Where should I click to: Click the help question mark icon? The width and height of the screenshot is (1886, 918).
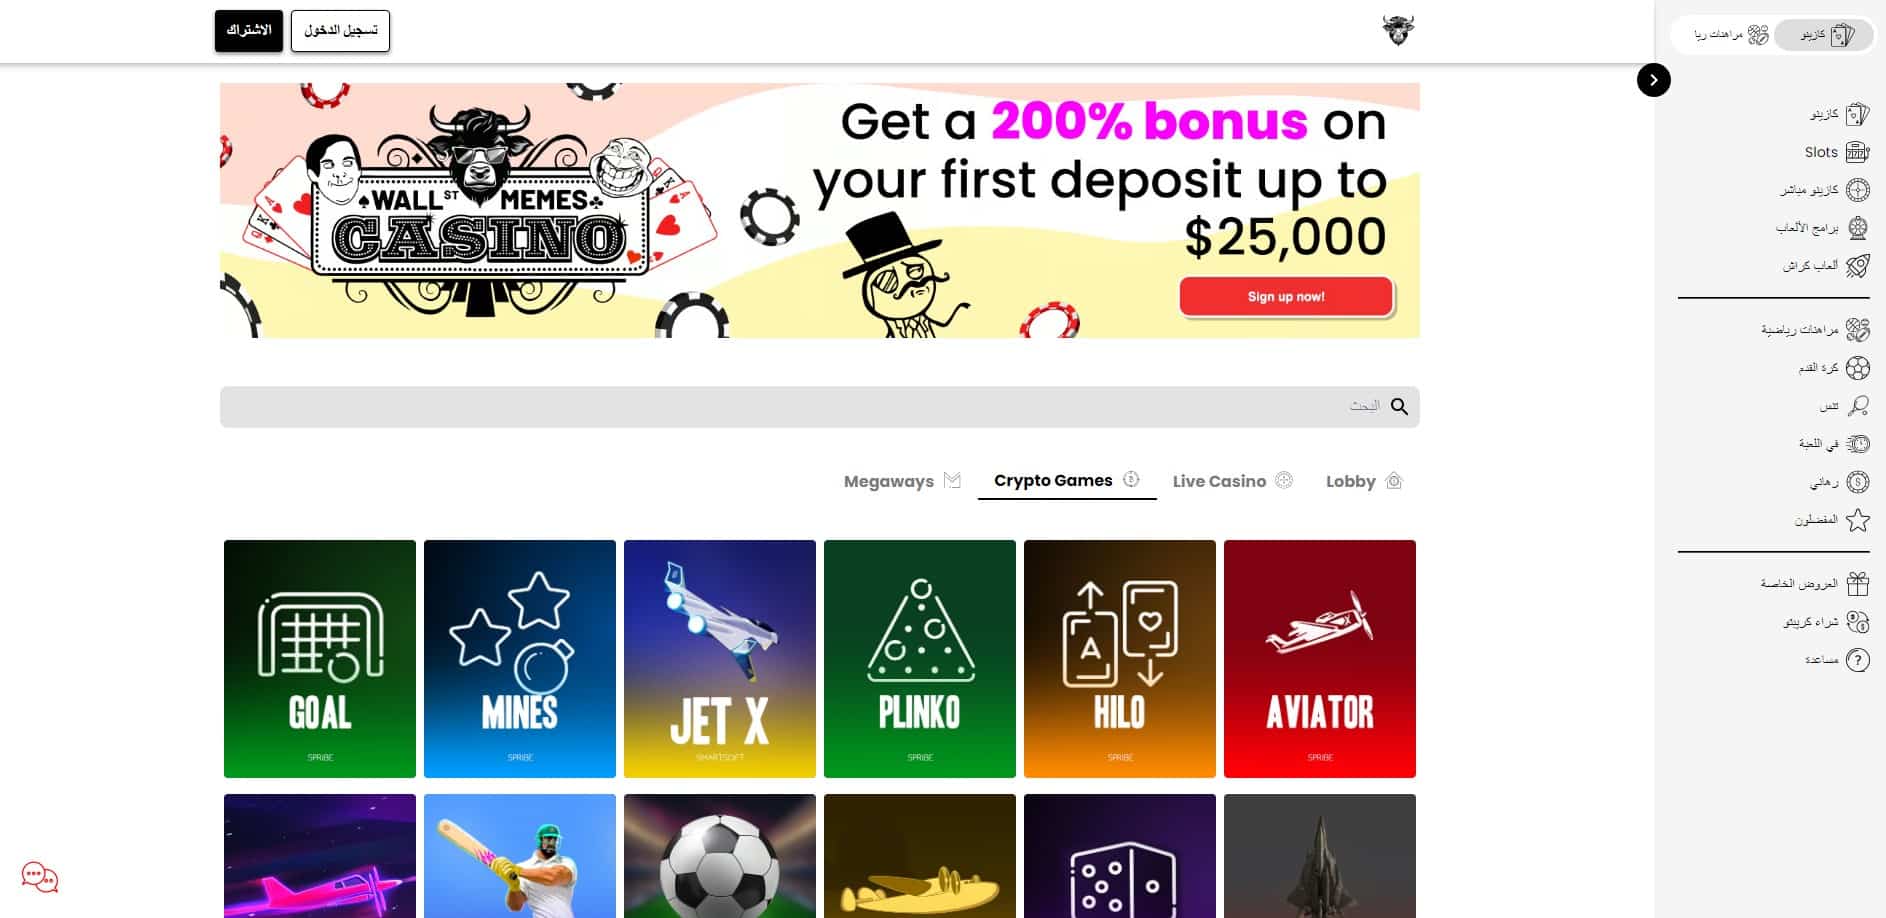(1857, 660)
